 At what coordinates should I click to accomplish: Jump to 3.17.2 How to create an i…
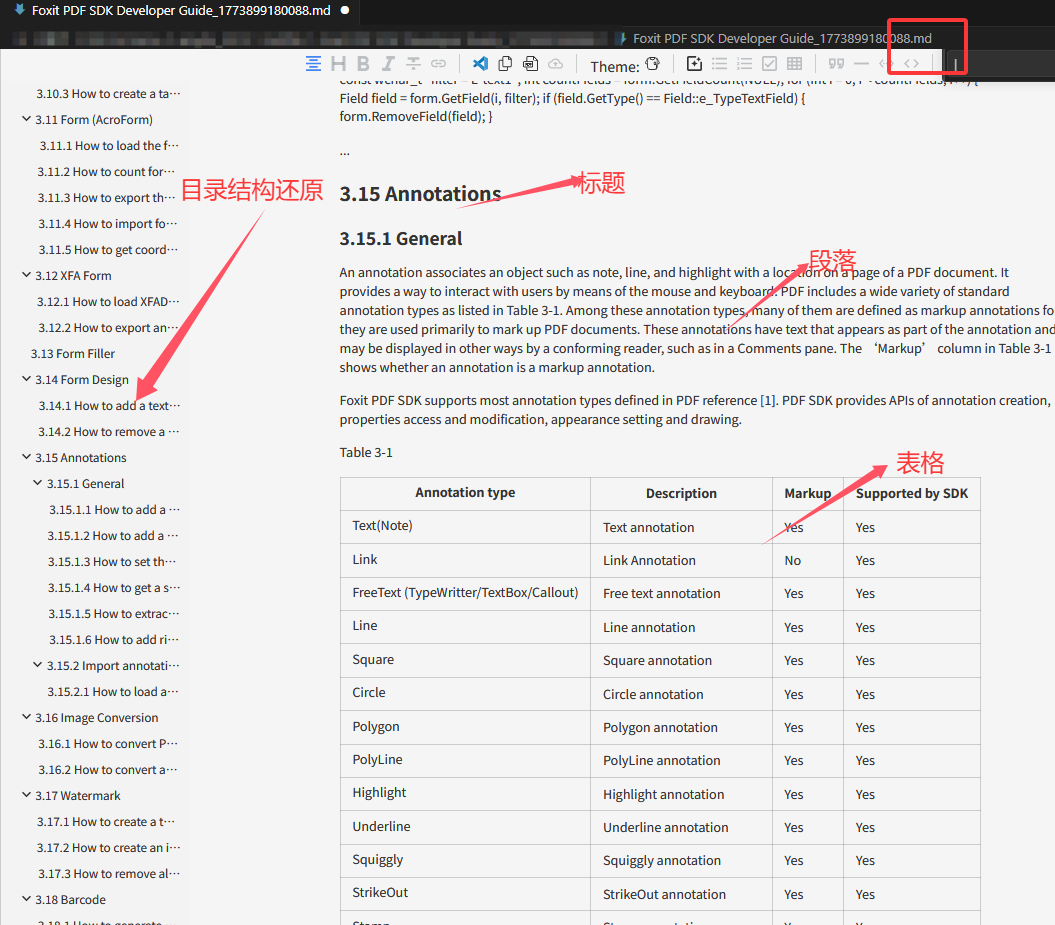tap(108, 848)
